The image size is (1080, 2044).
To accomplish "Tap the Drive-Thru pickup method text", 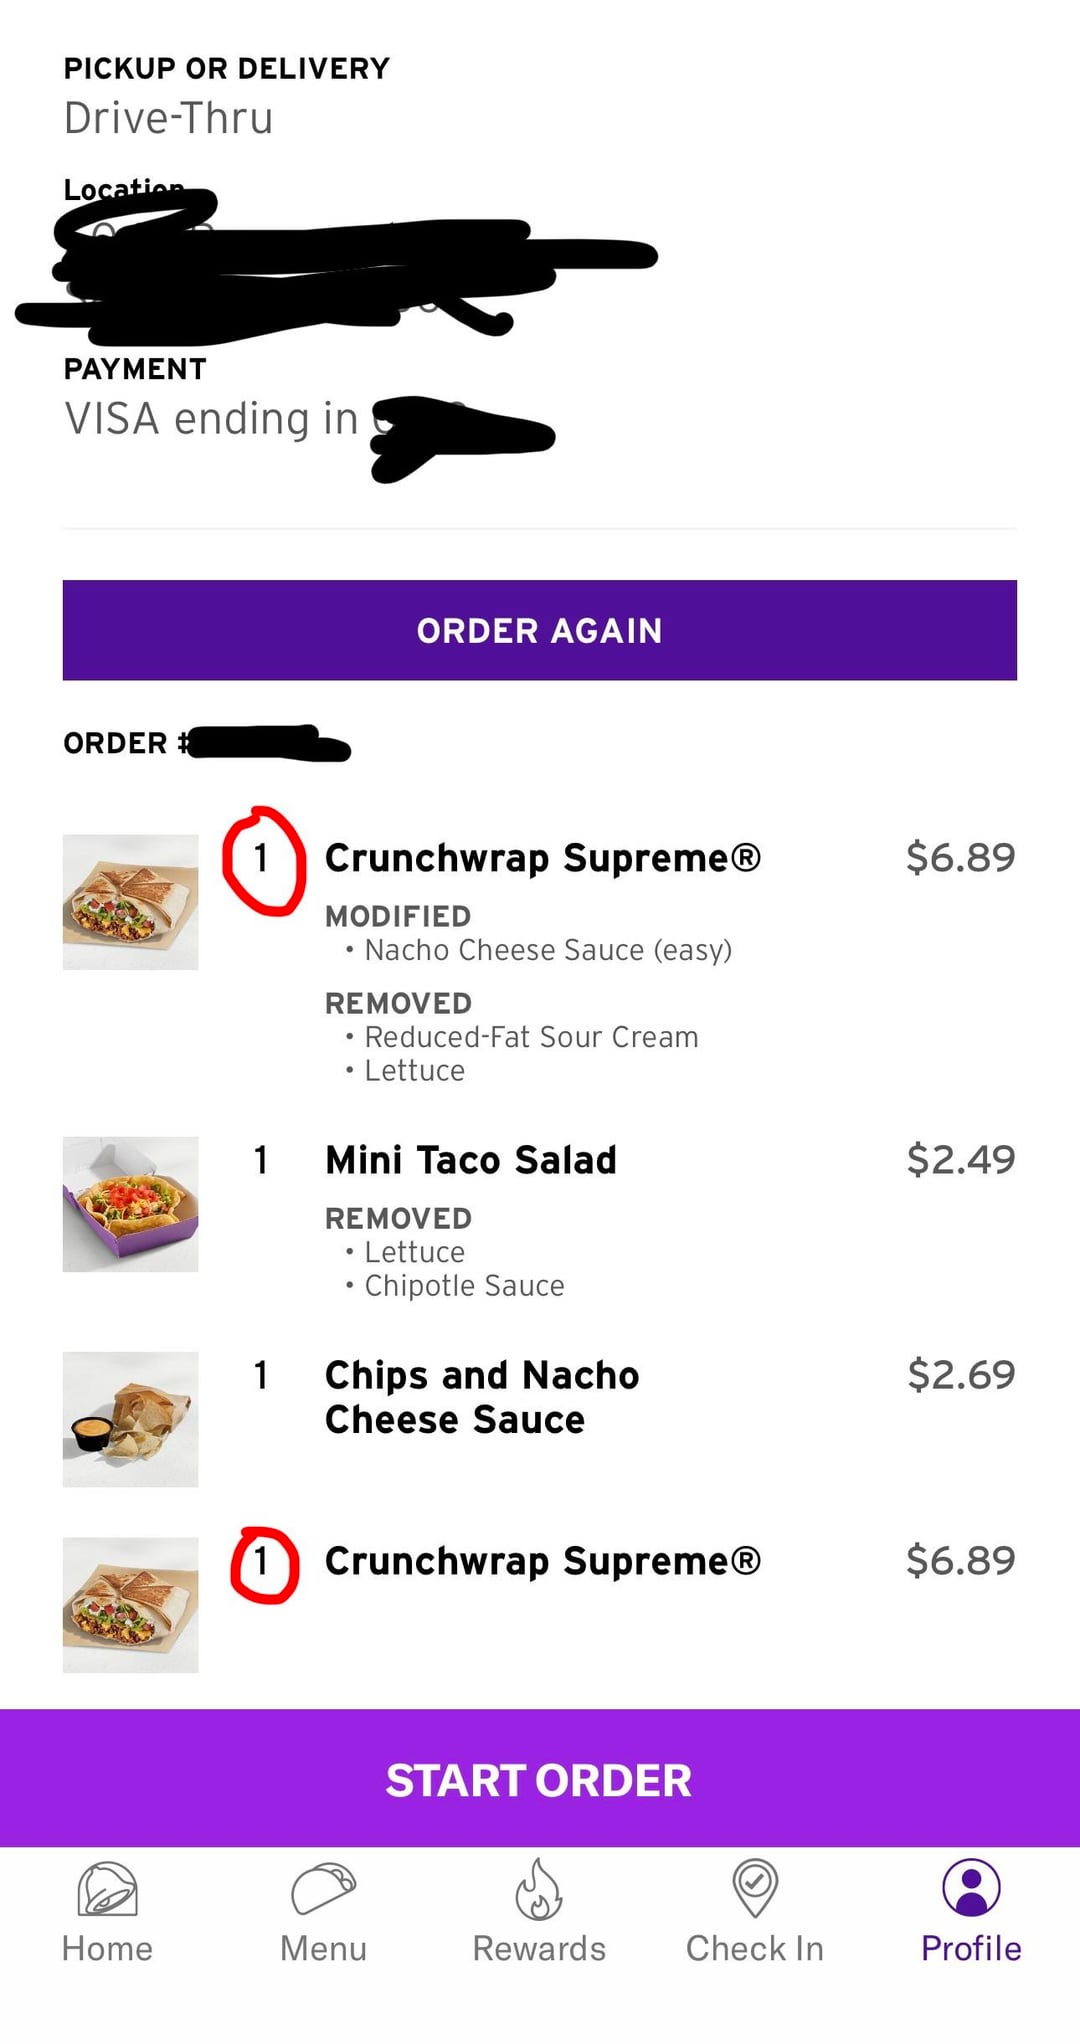I will tap(169, 118).
